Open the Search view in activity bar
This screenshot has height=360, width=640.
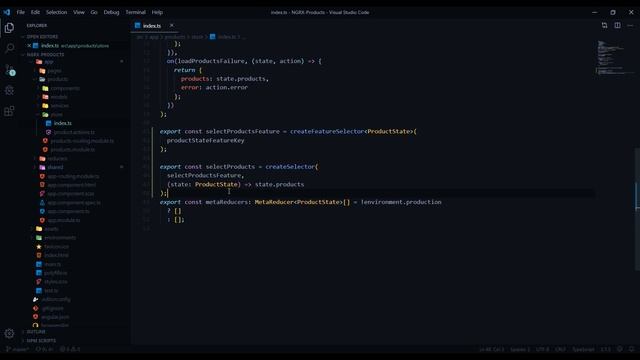9,49
